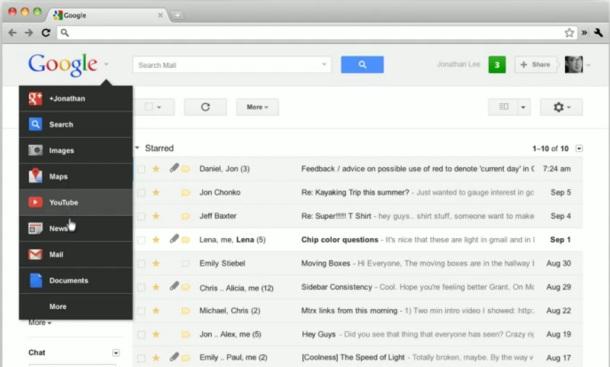Open the settings gear menu
This screenshot has width=610, height=367.
[x=561, y=107]
